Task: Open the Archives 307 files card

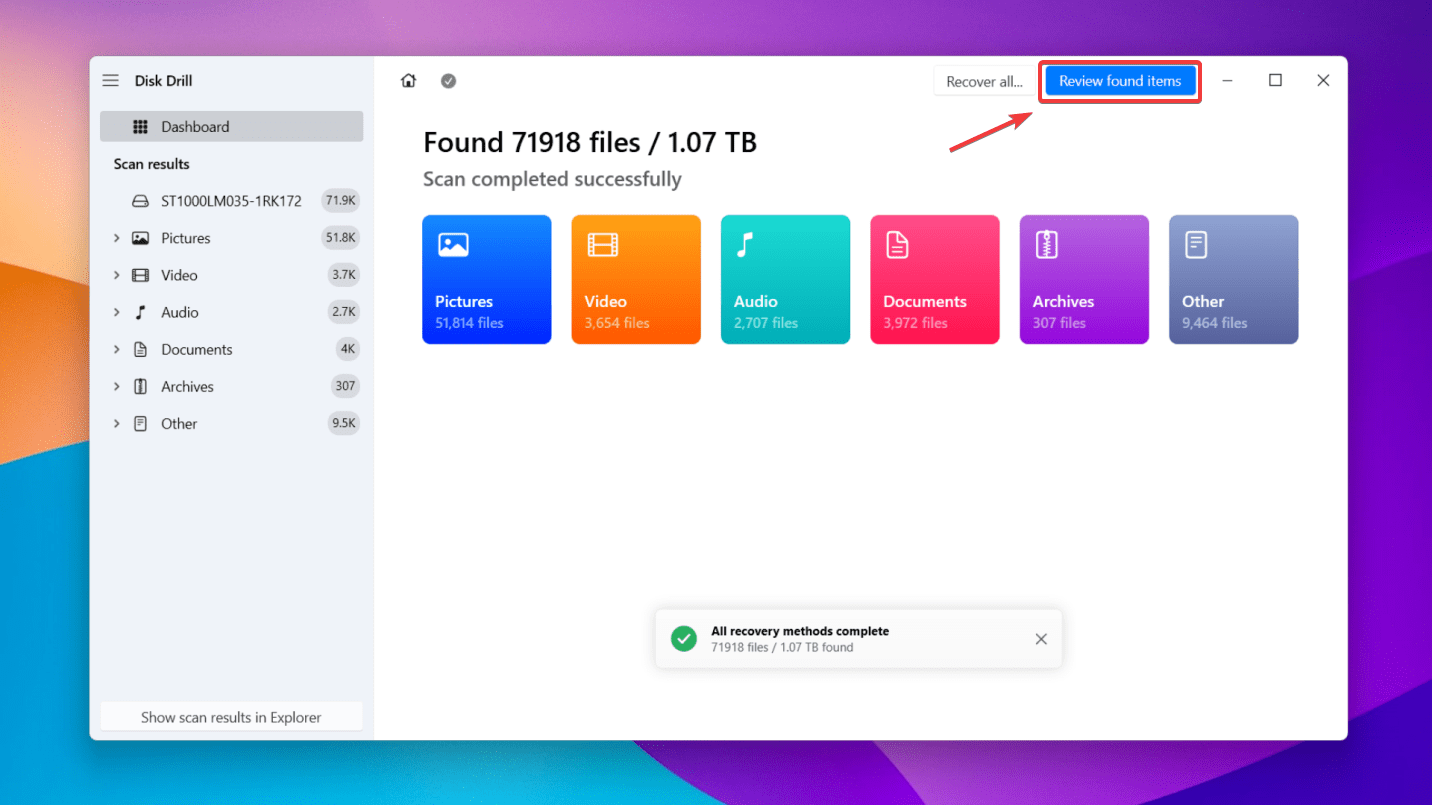Action: (x=1084, y=279)
